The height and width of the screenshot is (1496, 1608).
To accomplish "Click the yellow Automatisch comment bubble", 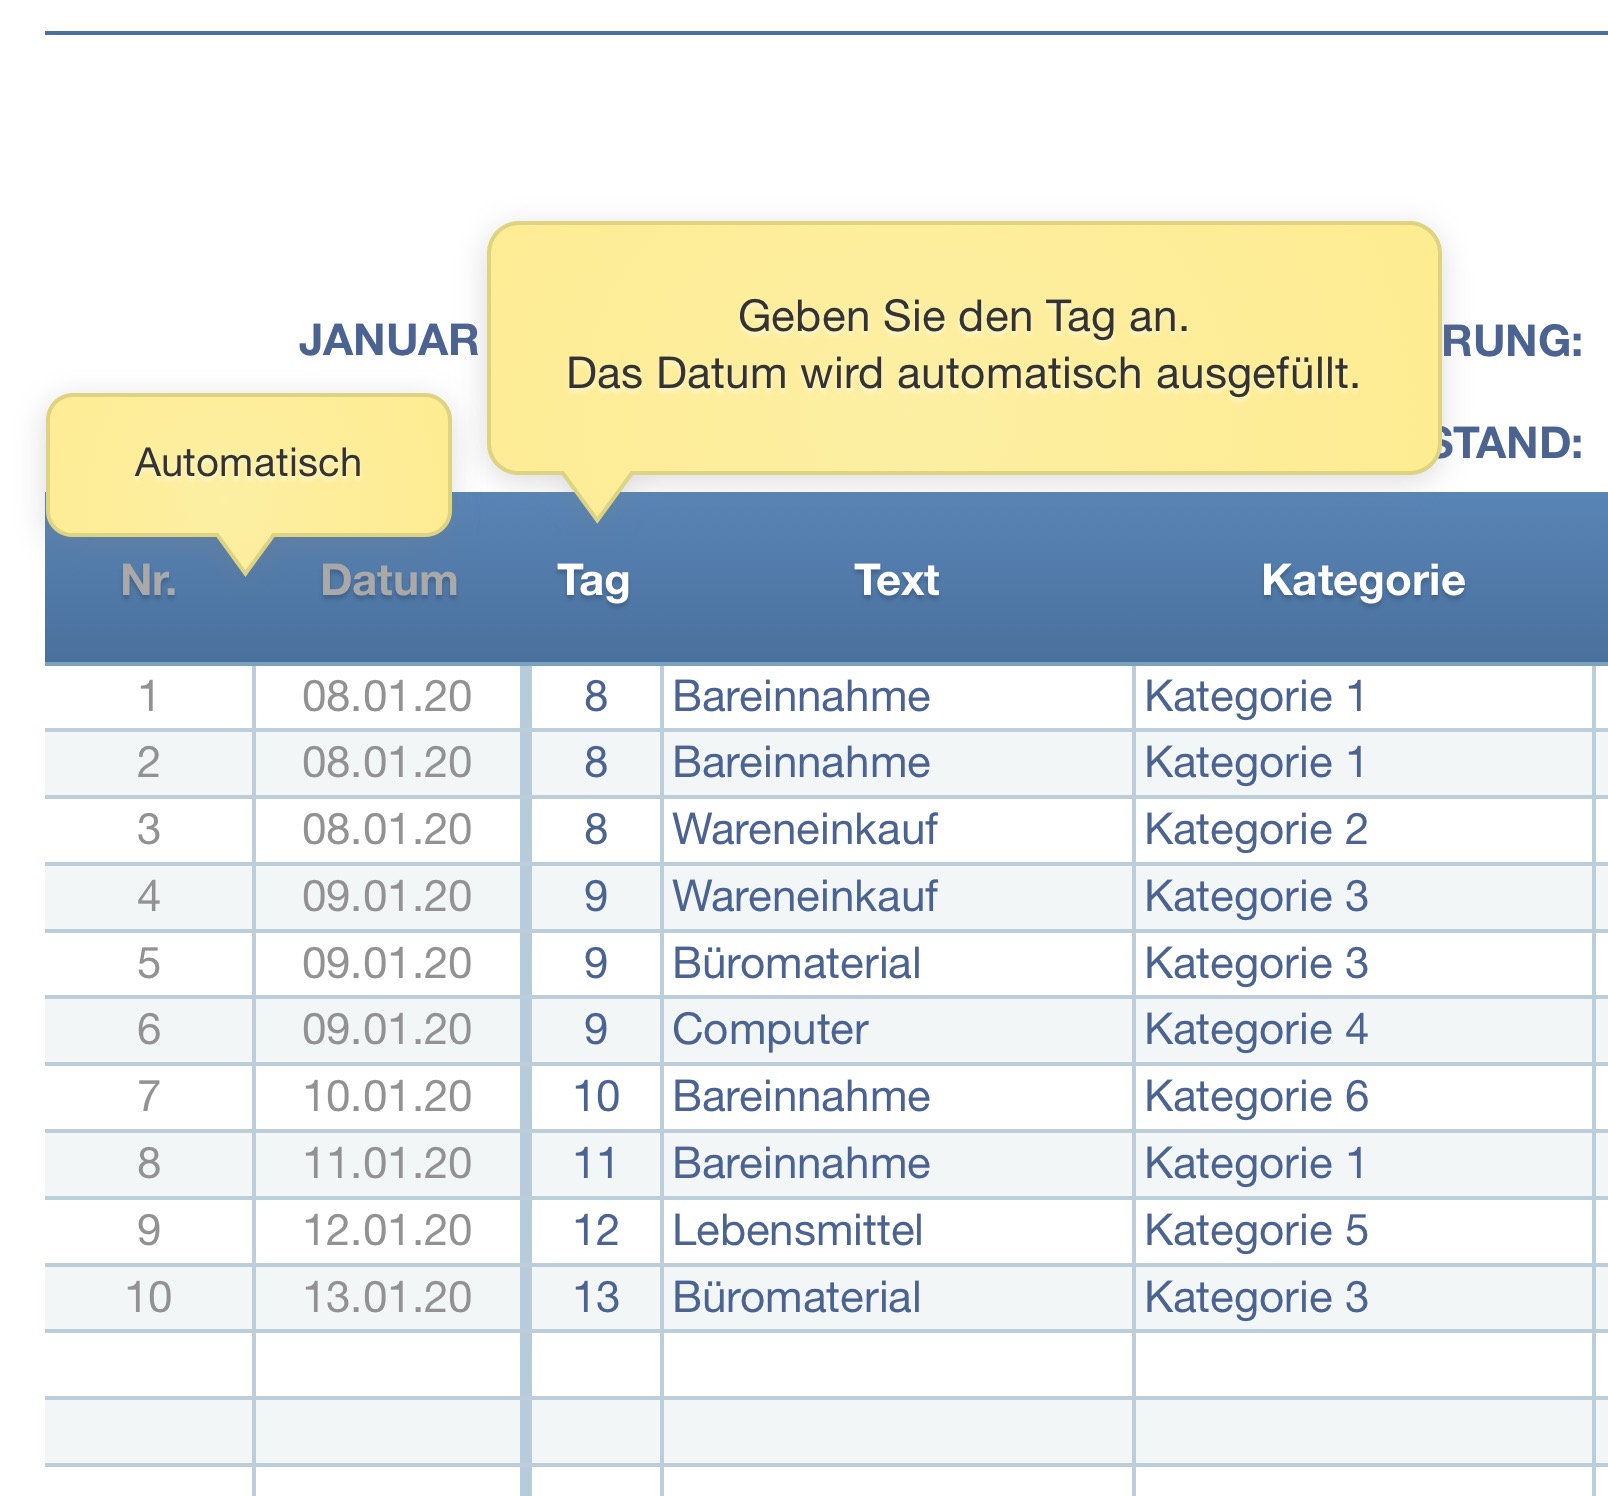I will [x=248, y=464].
